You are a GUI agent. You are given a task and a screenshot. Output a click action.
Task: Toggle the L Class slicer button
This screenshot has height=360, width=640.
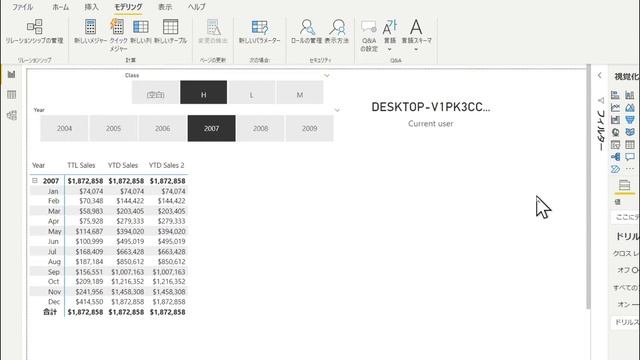[251, 92]
